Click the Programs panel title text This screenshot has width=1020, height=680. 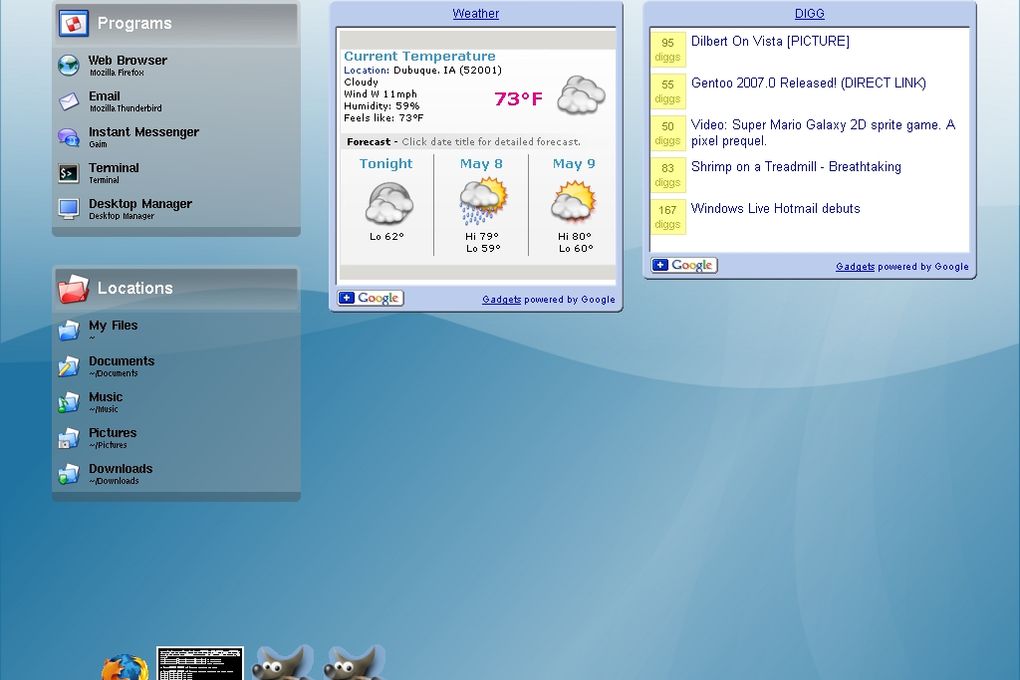(135, 23)
